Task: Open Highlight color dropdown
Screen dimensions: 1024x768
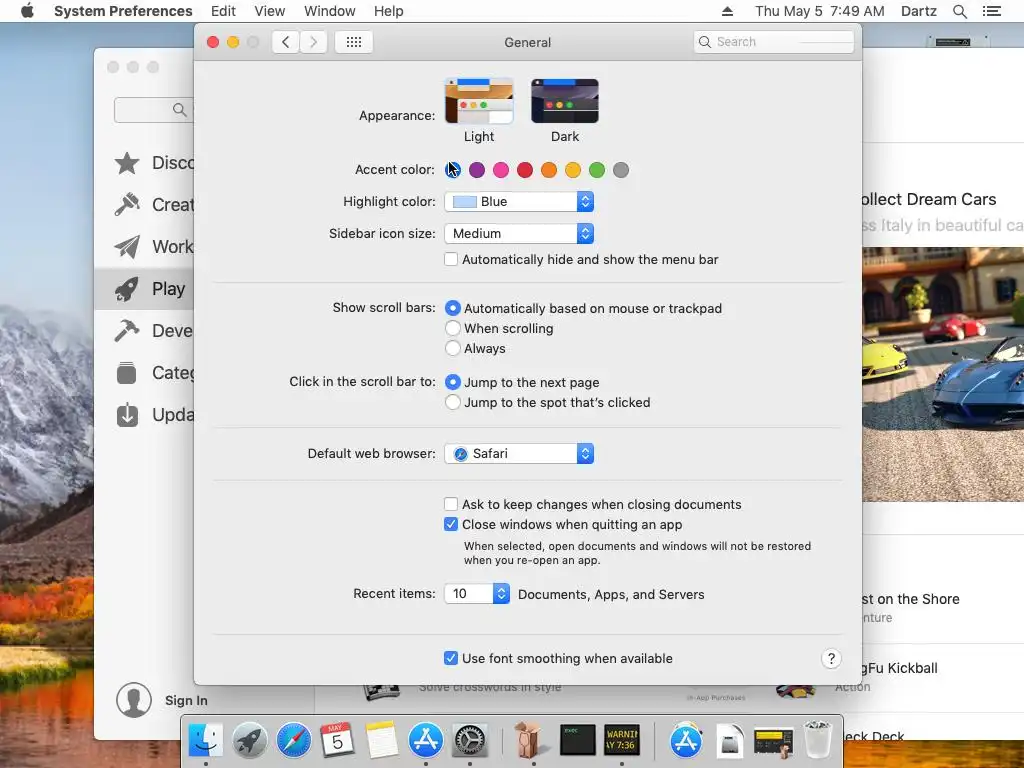Action: click(x=519, y=201)
